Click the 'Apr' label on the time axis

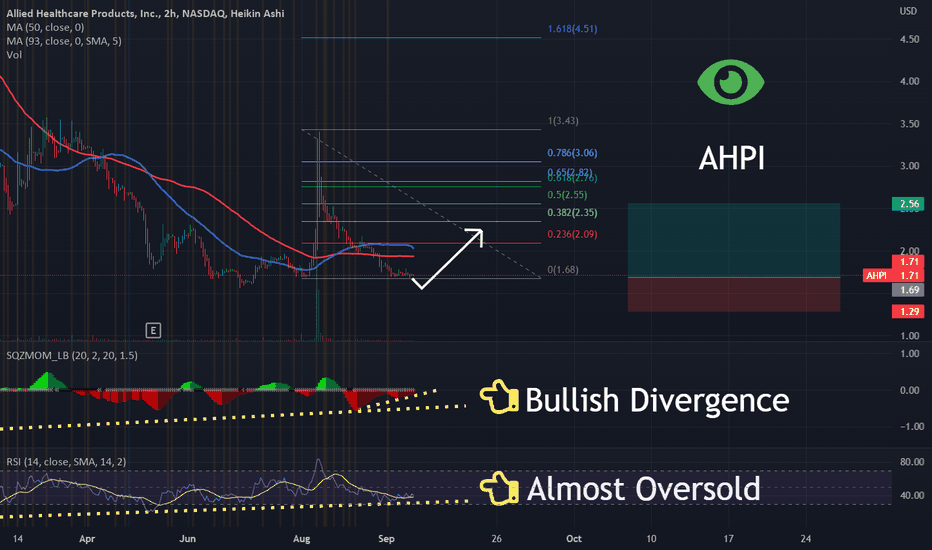87,539
